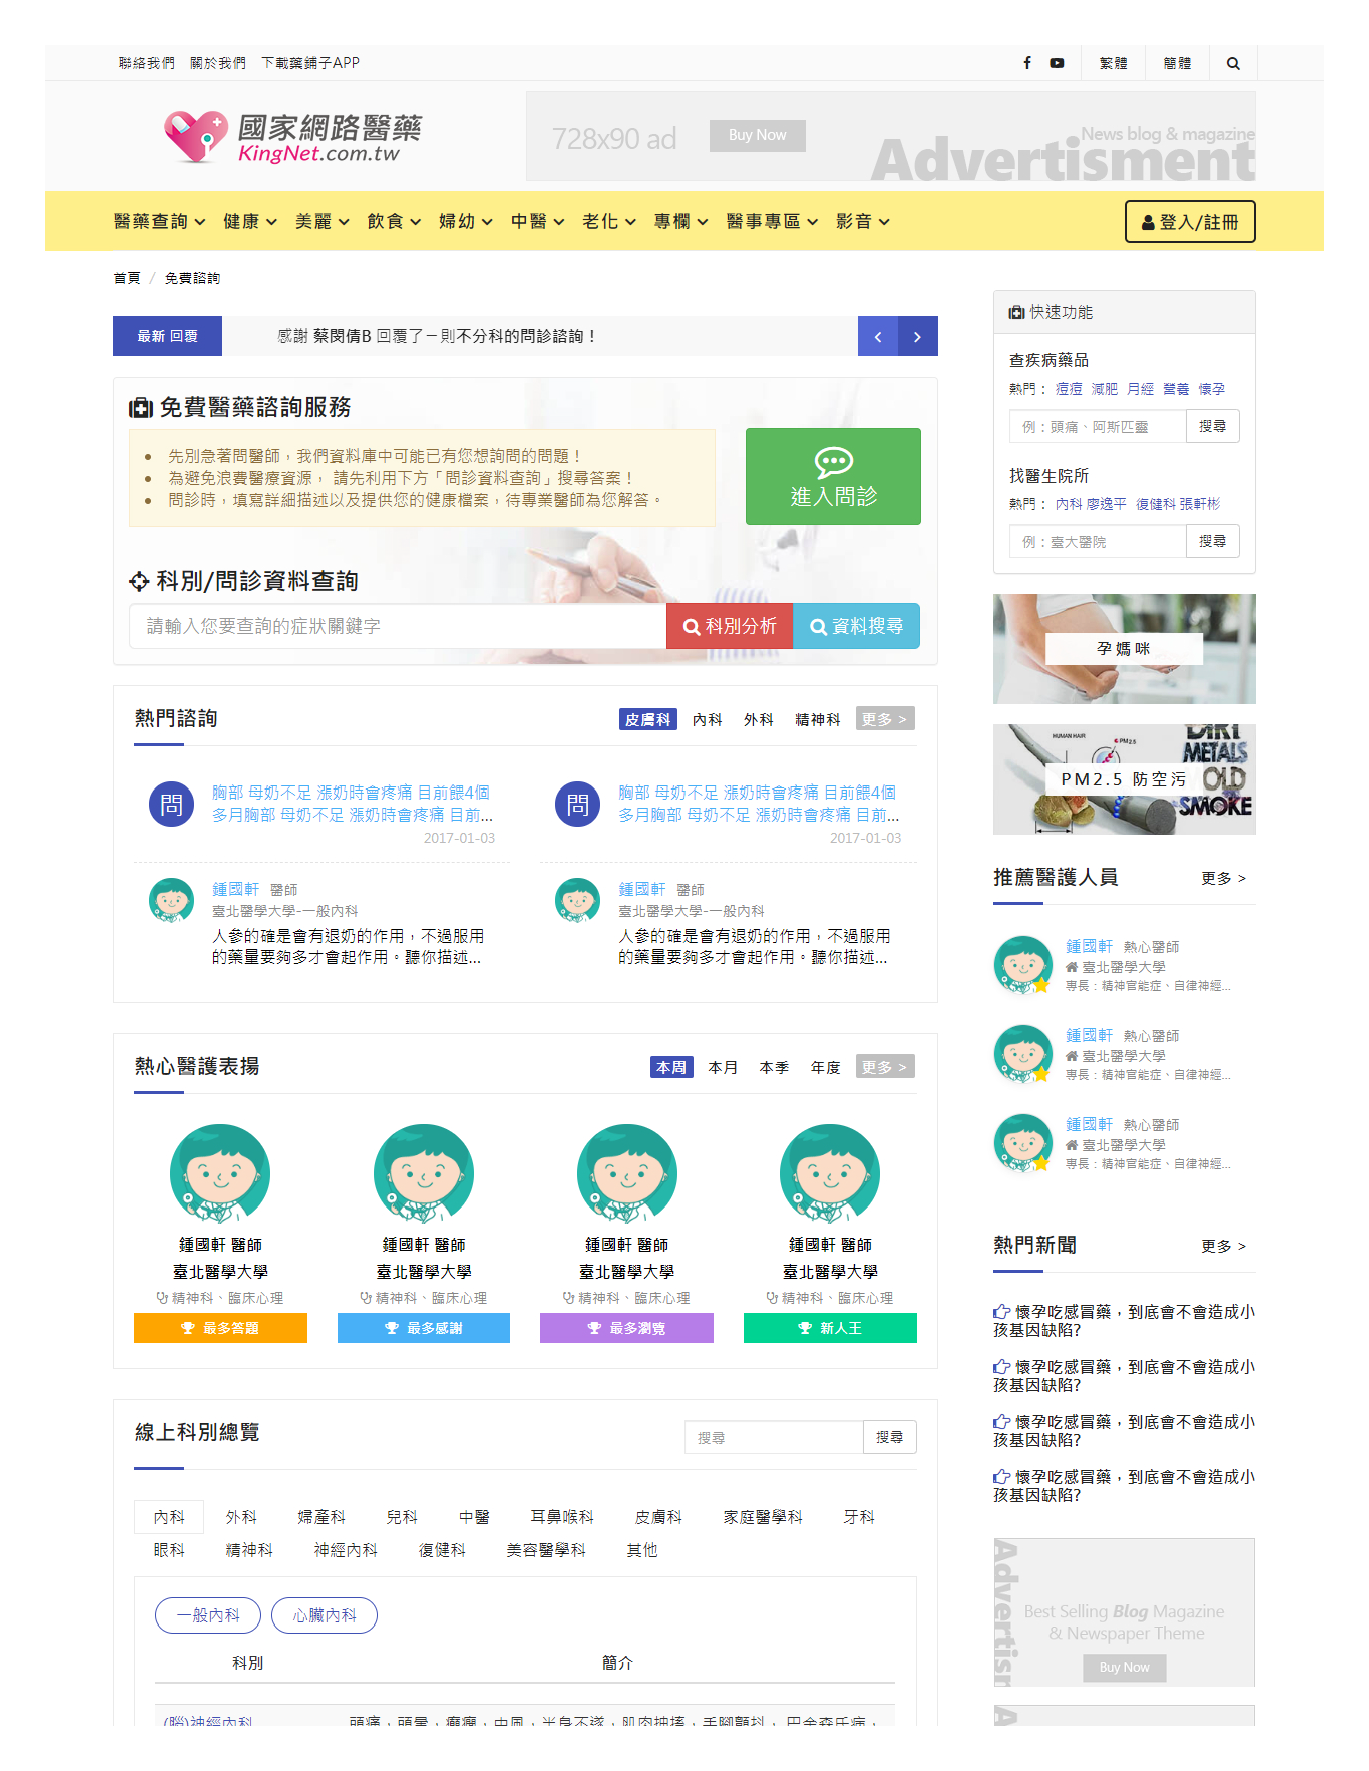Show next reply with right arrow
The height and width of the screenshot is (1771, 1369).
coord(917,337)
